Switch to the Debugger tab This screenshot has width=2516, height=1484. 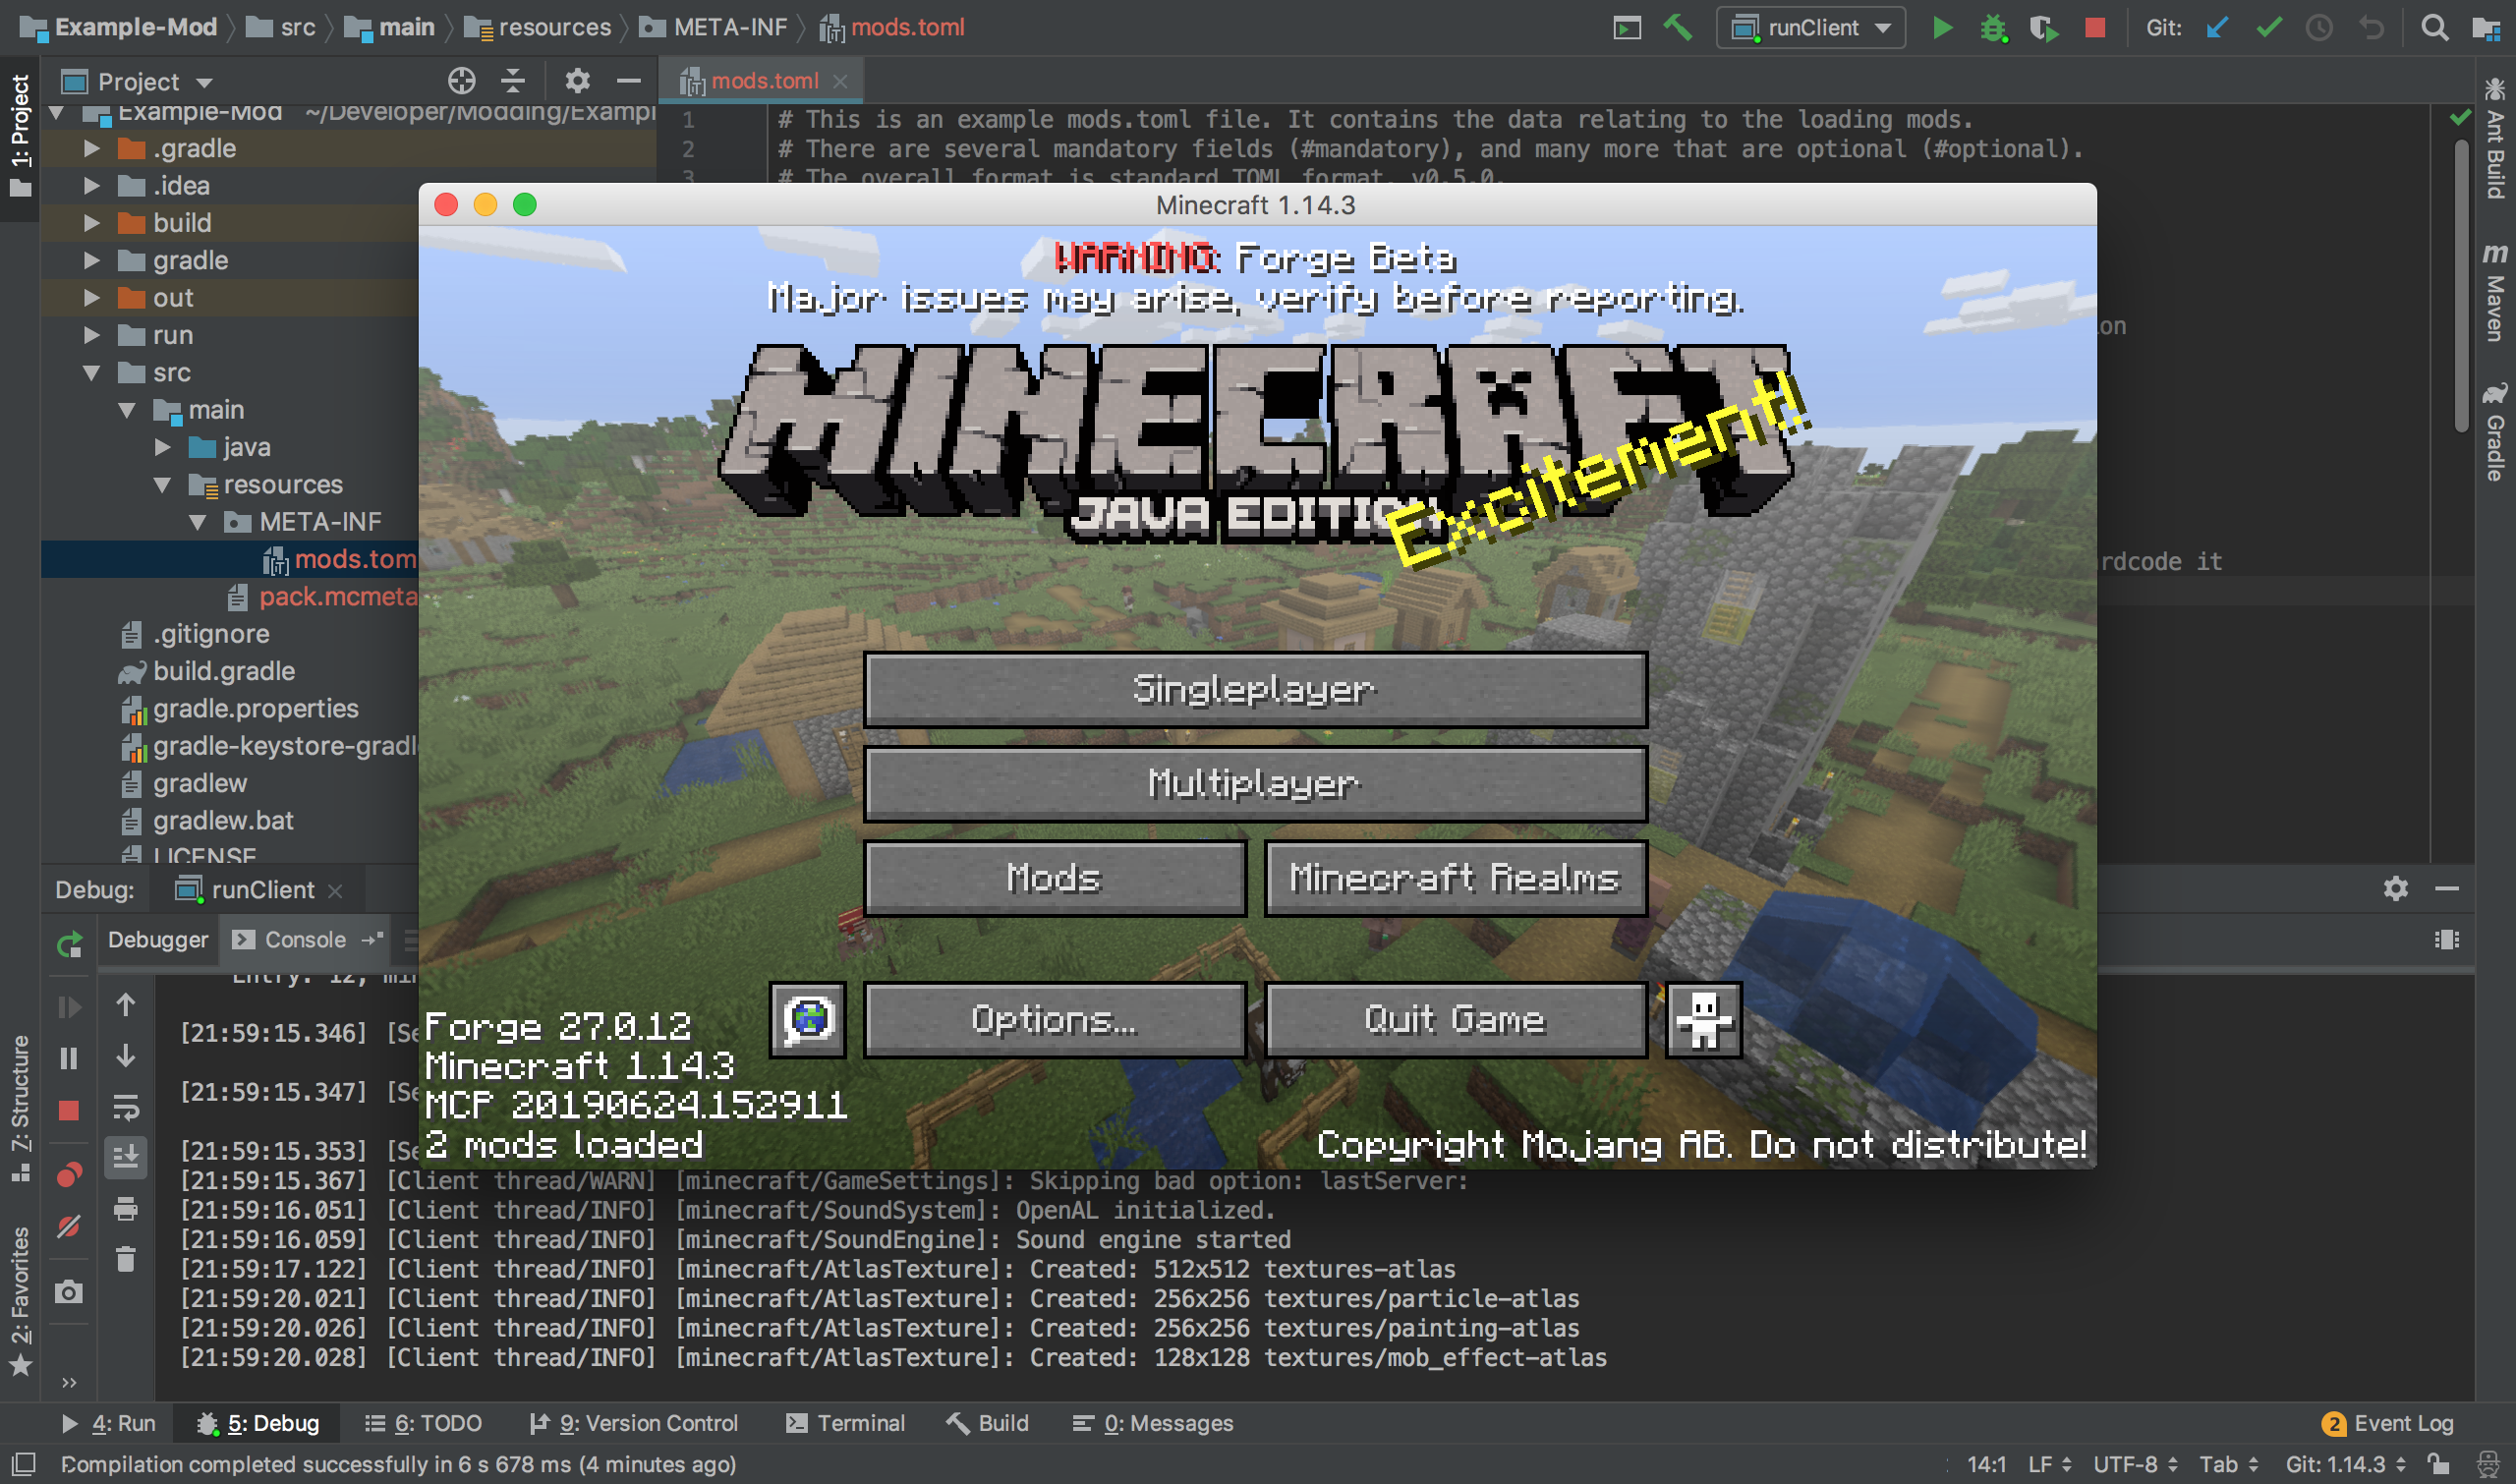tap(158, 940)
